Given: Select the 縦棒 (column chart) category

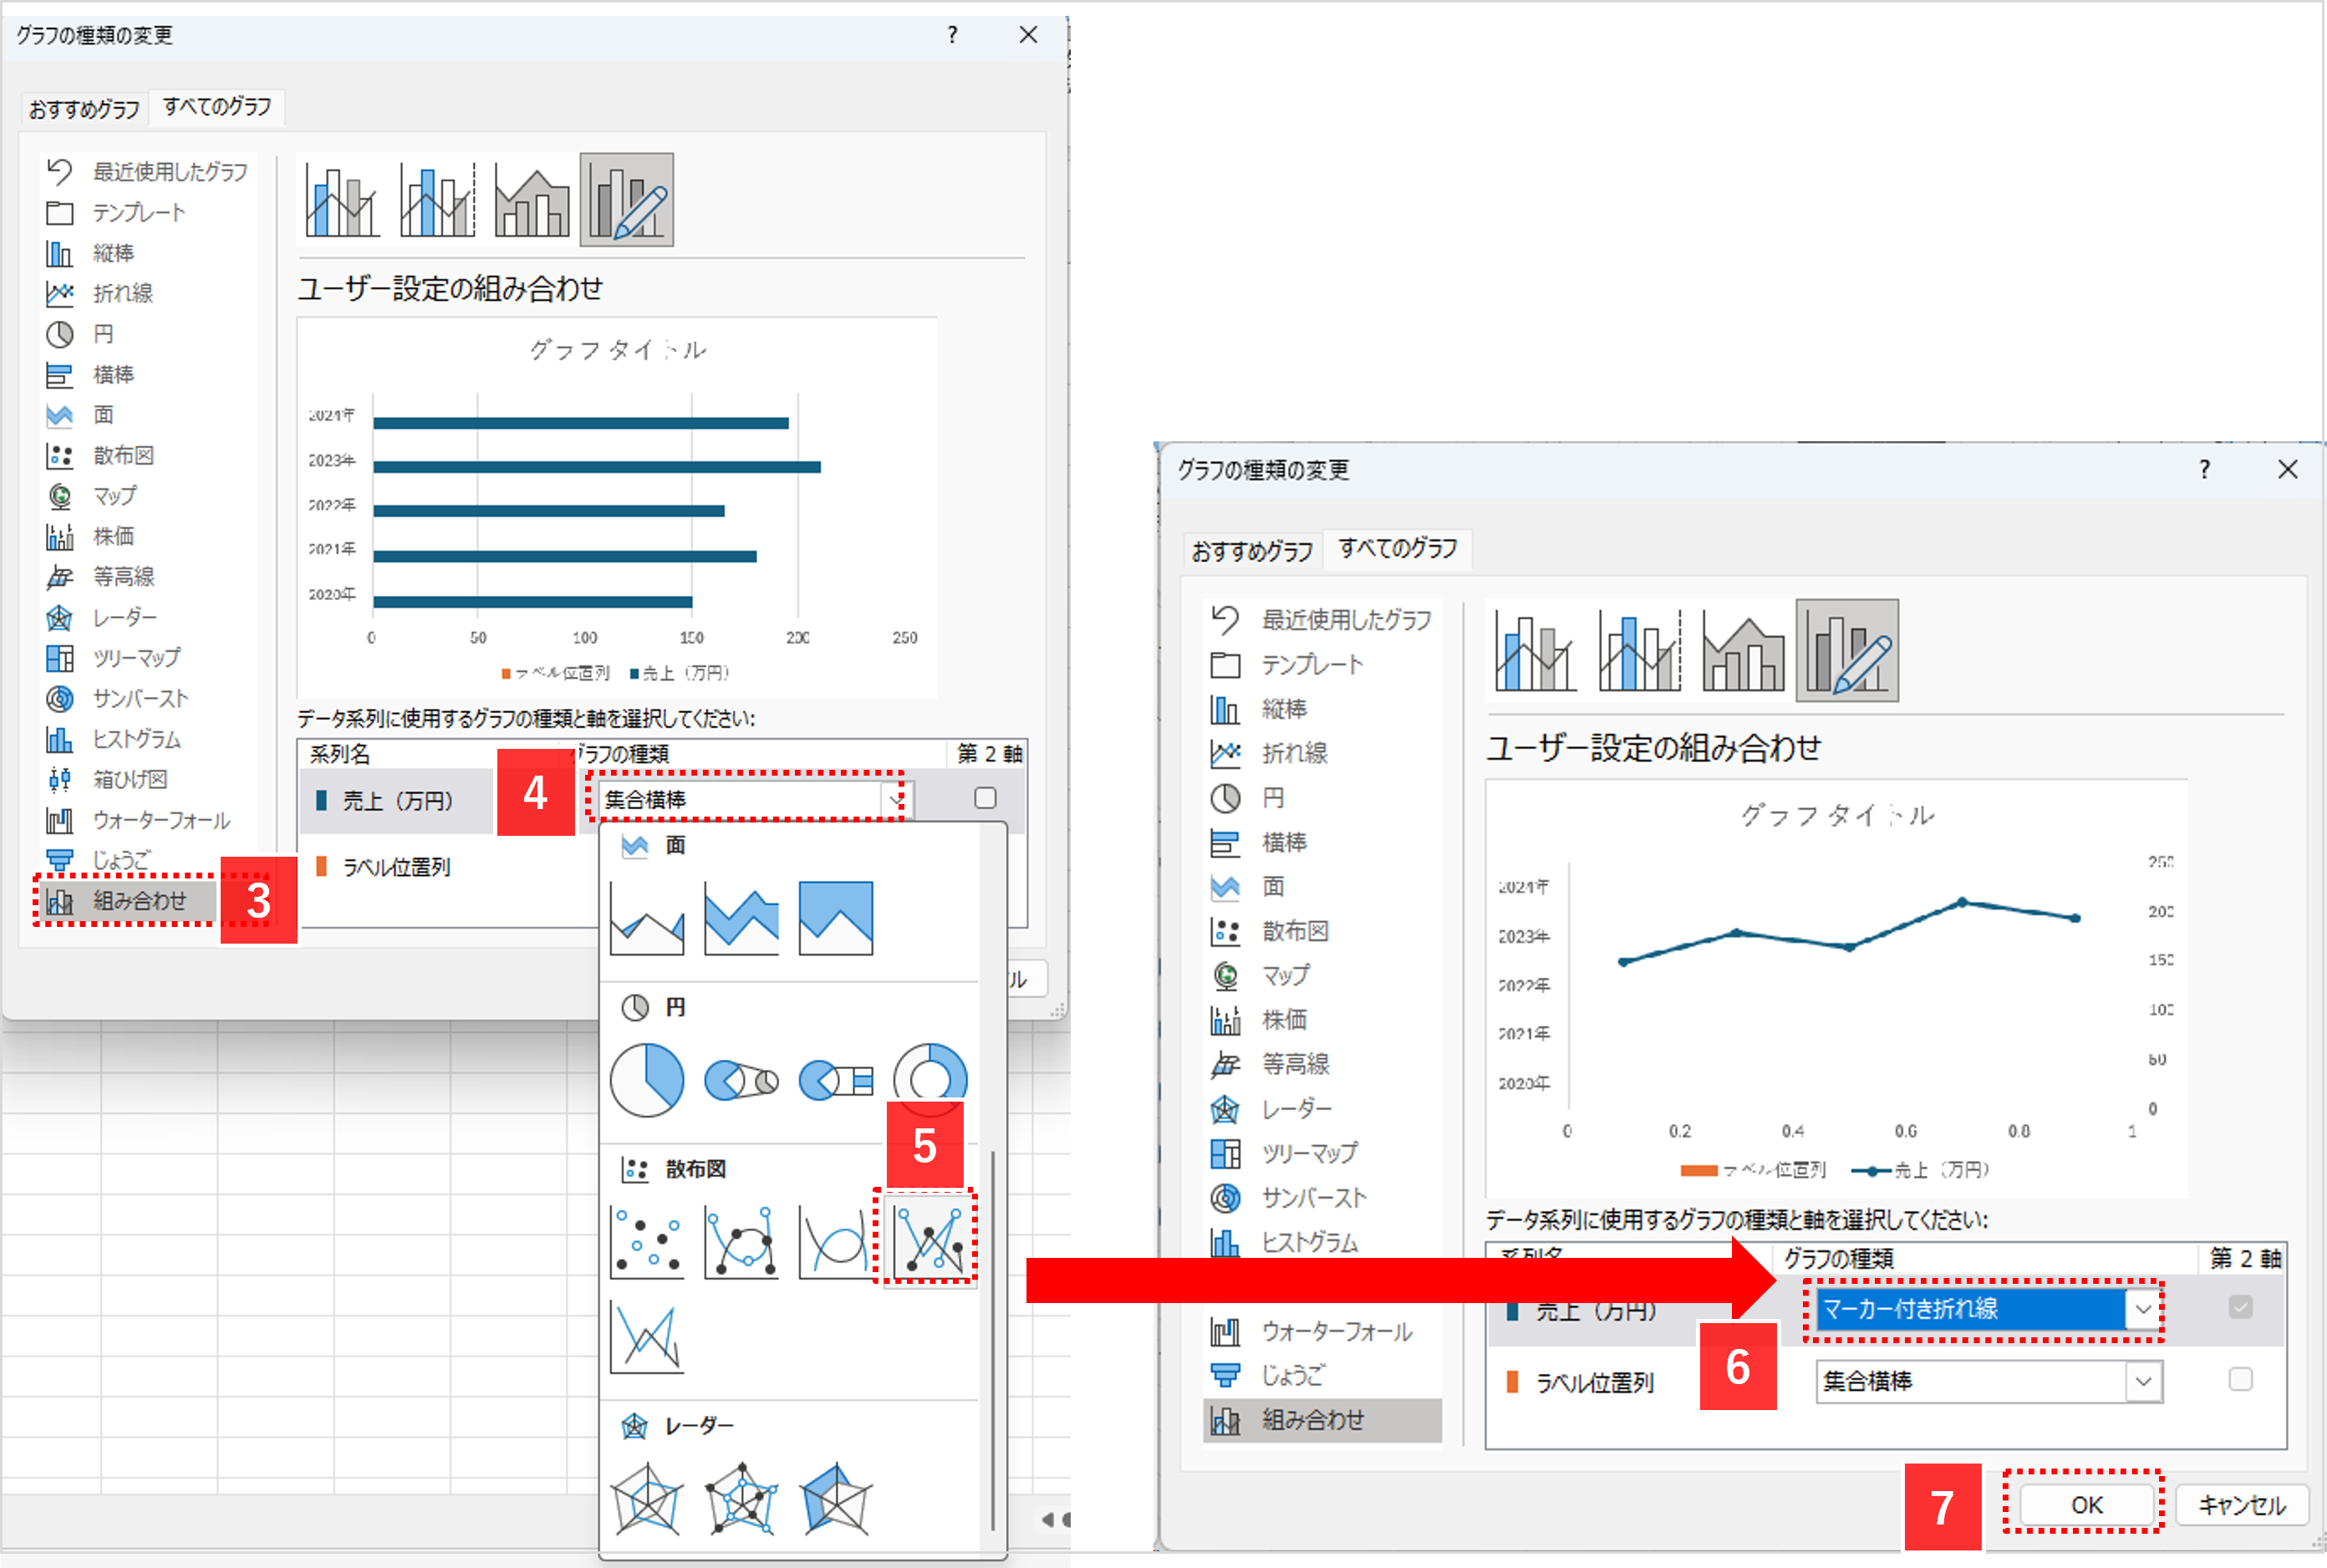Looking at the screenshot, I should [113, 252].
